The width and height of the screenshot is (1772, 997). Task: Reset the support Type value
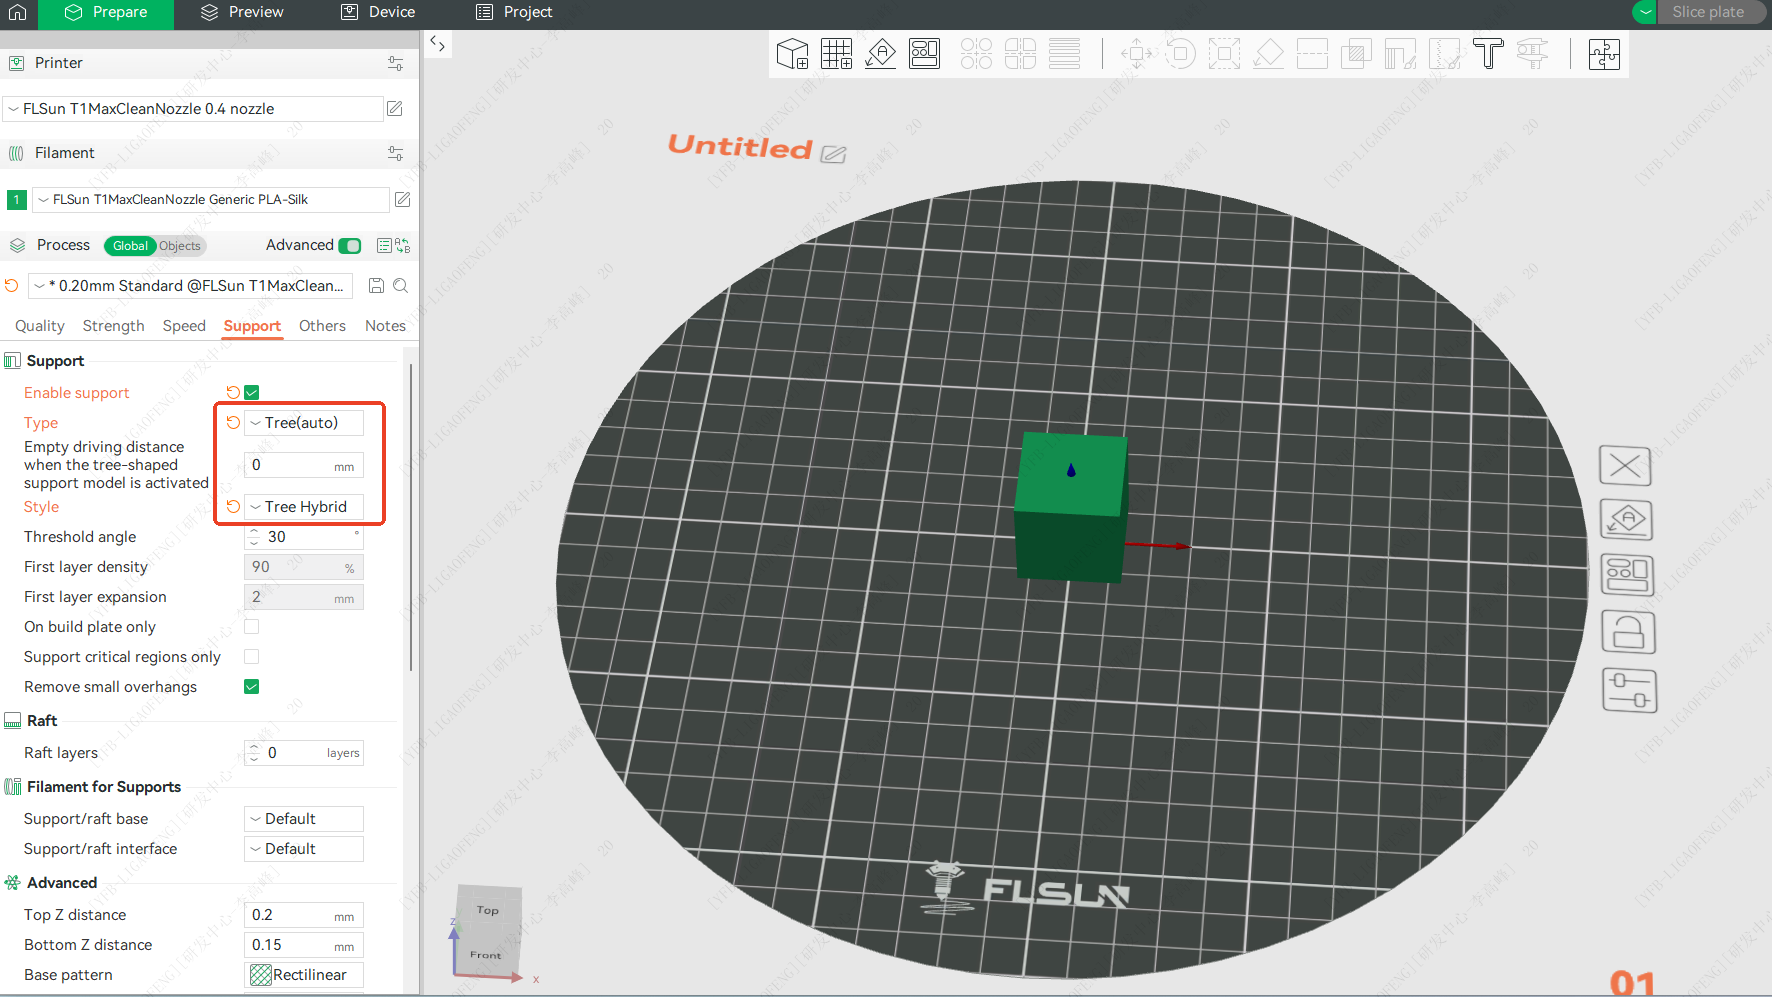point(233,423)
